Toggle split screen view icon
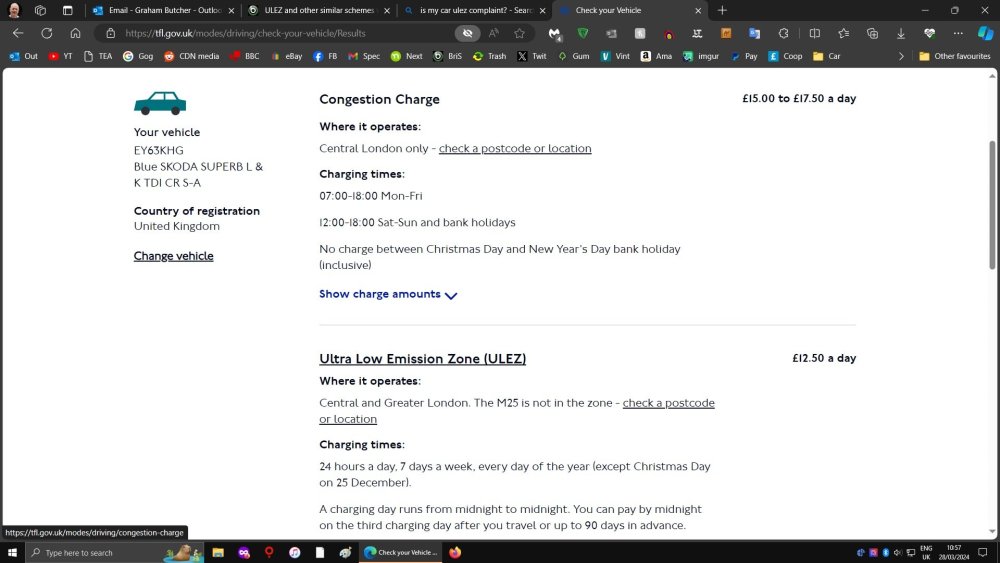 pos(814,33)
